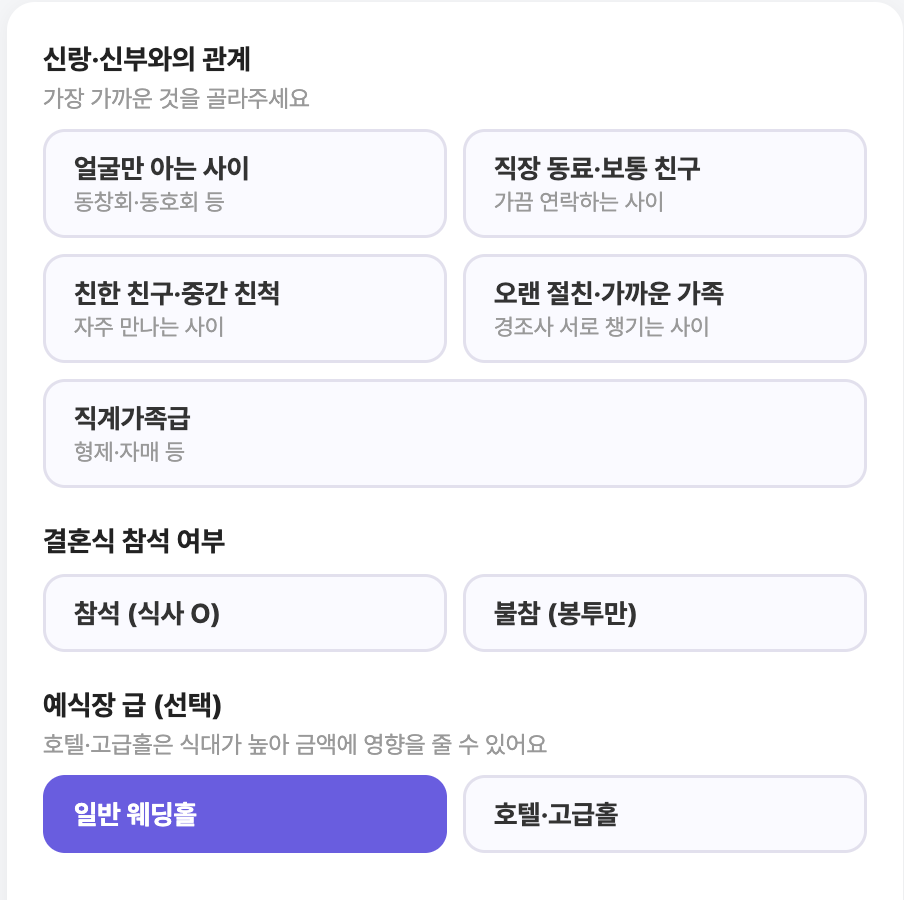Choose the 직계가족급 relationship card
Image resolution: width=904 pixels, height=900 pixels.
(455, 434)
